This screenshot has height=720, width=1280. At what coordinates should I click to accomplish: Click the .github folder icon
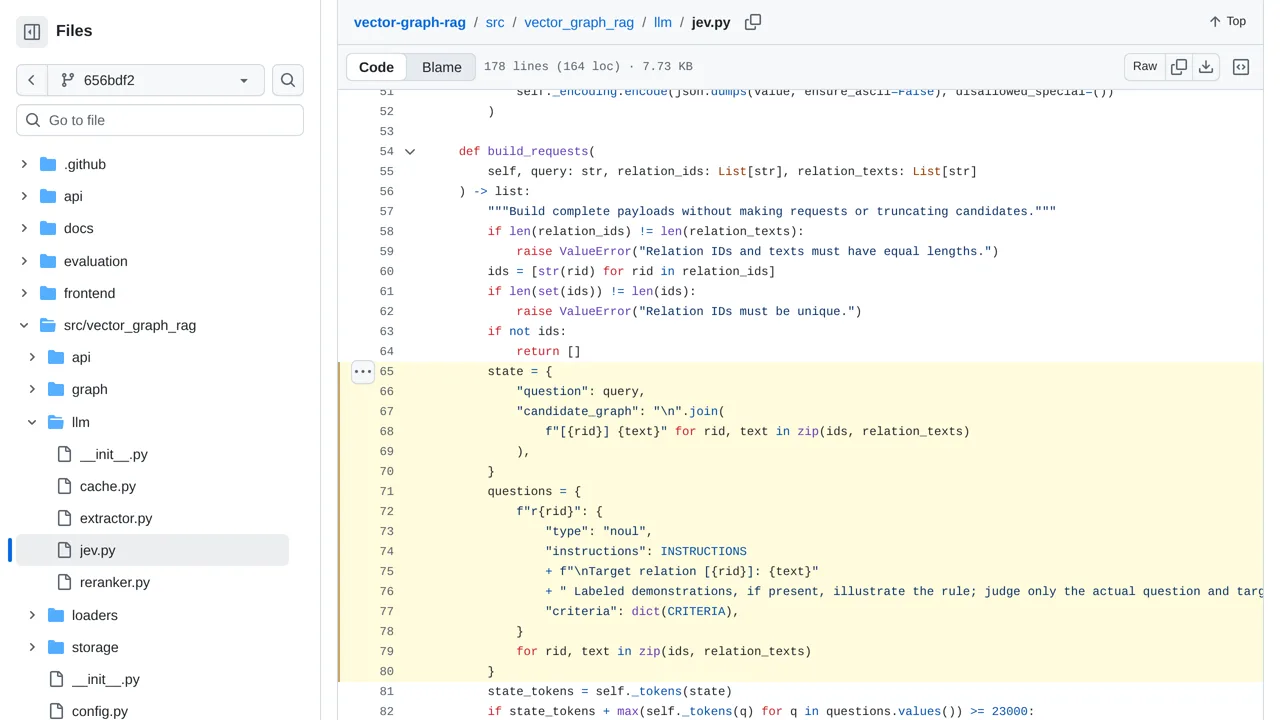48,164
